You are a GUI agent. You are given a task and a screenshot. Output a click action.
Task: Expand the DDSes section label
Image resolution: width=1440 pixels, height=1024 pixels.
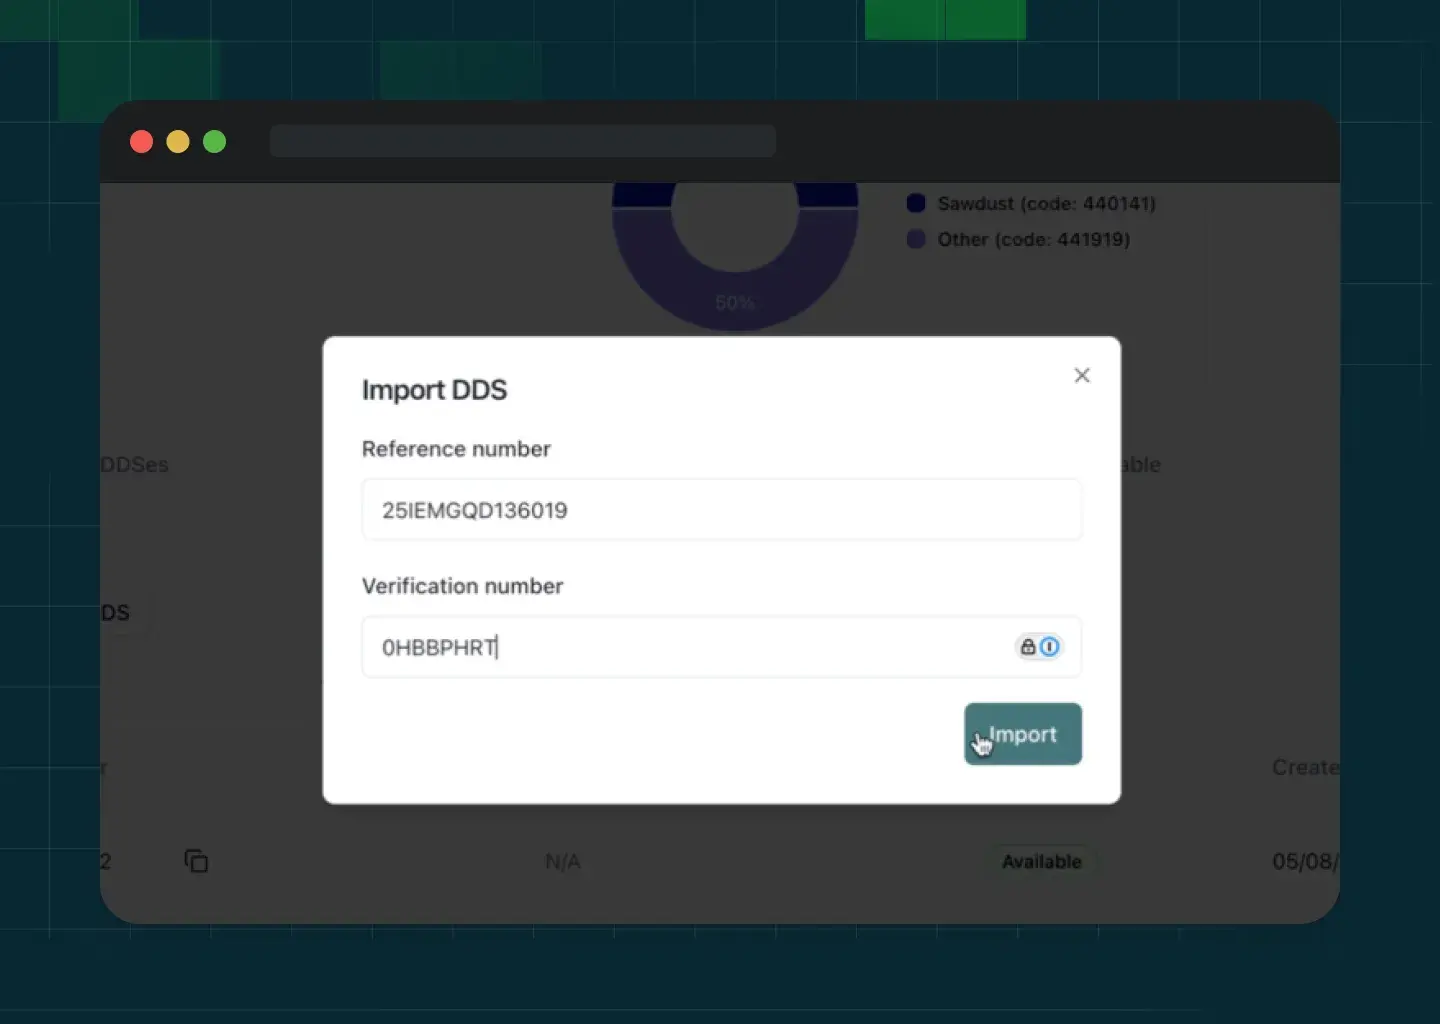click(x=136, y=464)
